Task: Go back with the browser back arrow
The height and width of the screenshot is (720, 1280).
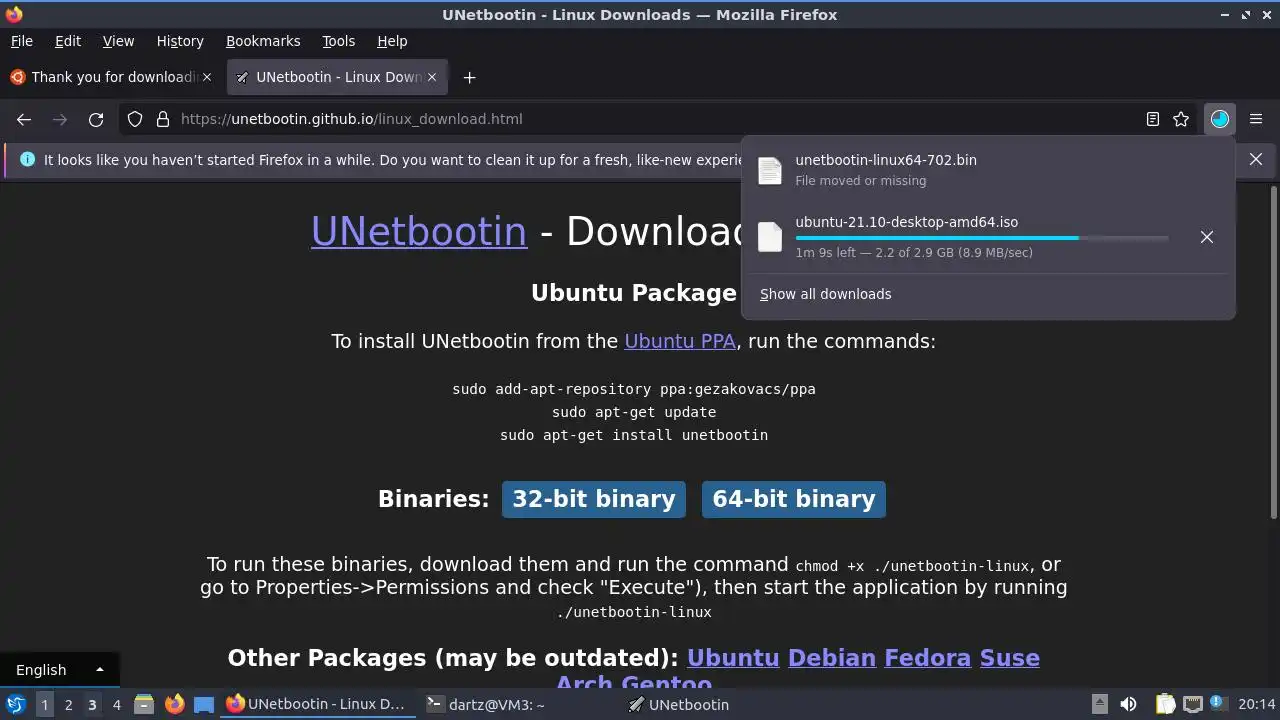Action: [x=24, y=119]
